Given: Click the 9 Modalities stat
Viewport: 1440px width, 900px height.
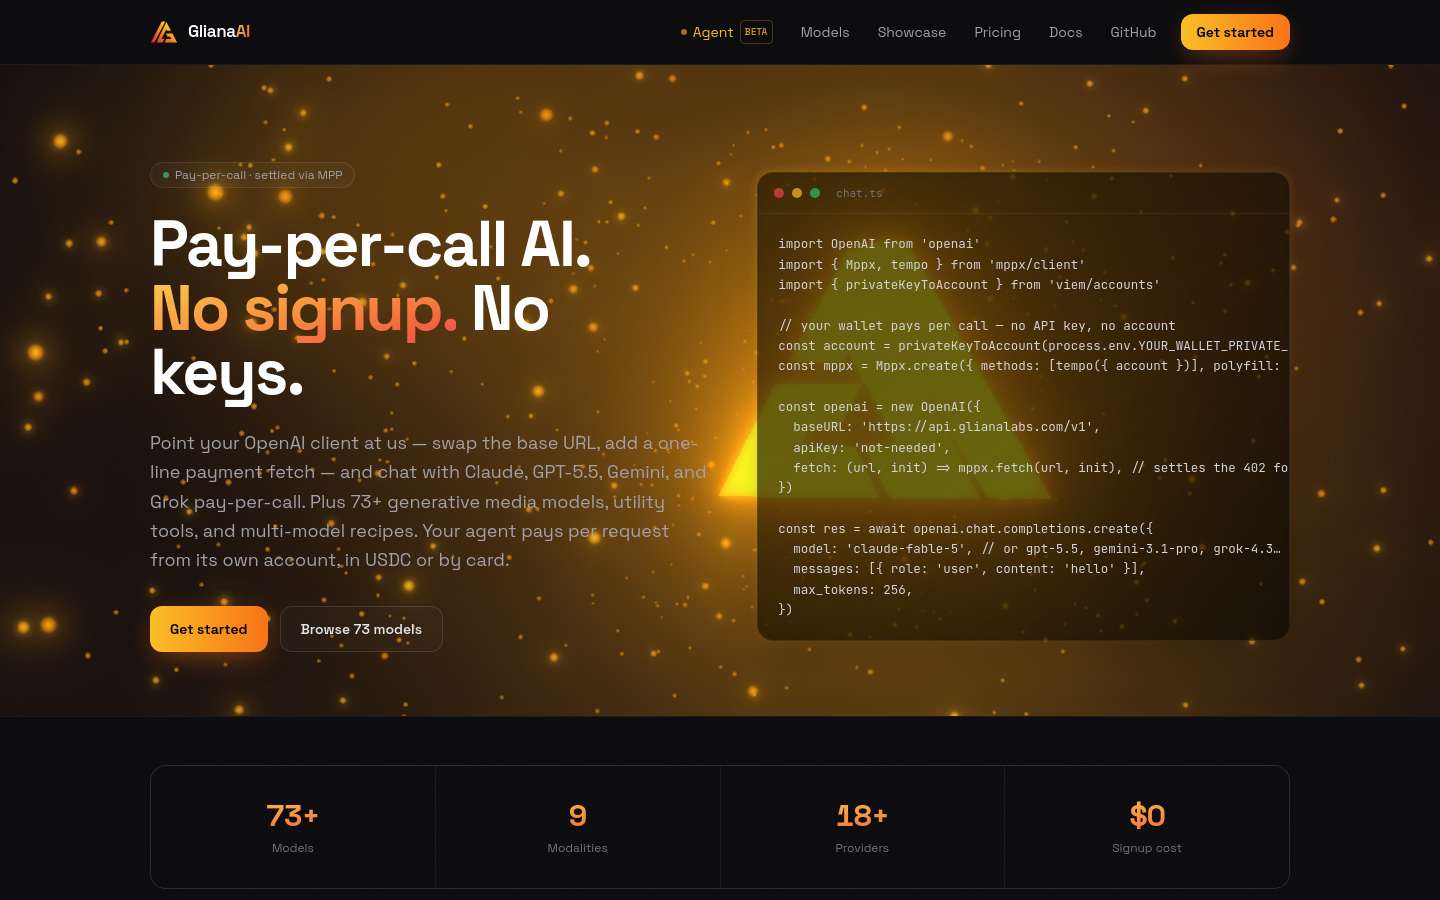Looking at the screenshot, I should pyautogui.click(x=578, y=827).
